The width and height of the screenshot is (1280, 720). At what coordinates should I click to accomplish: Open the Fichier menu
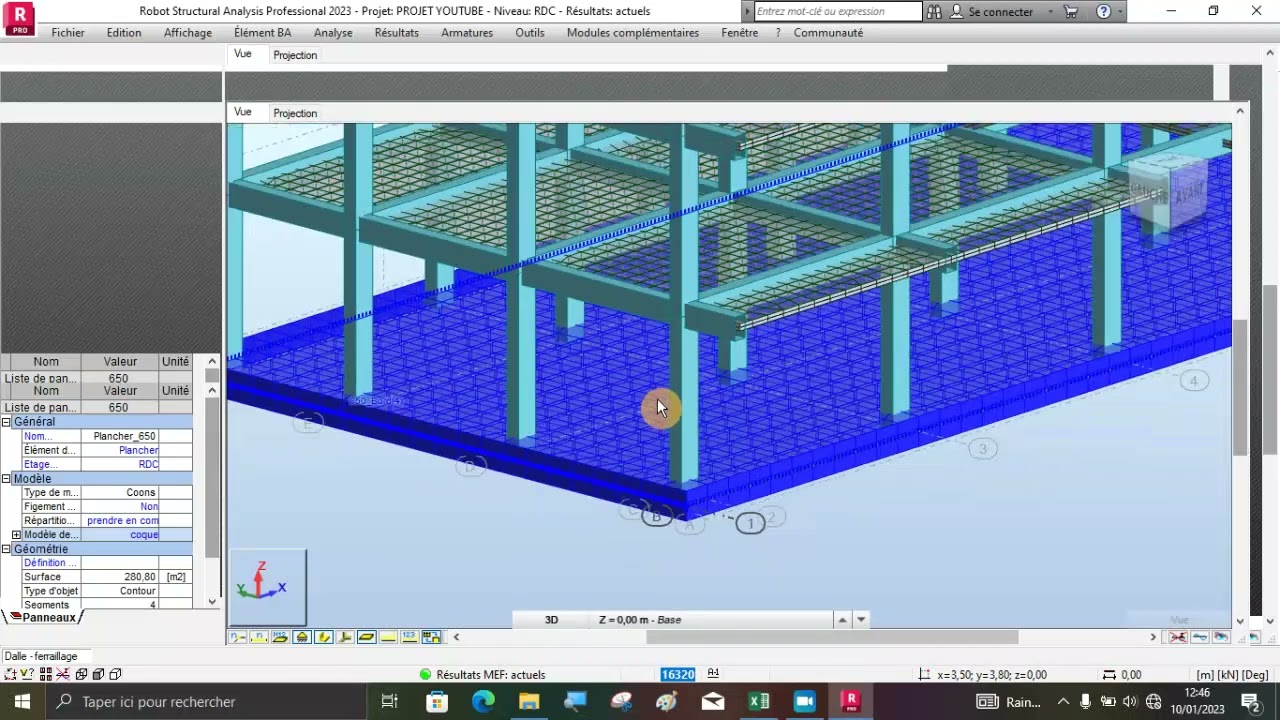pos(68,33)
